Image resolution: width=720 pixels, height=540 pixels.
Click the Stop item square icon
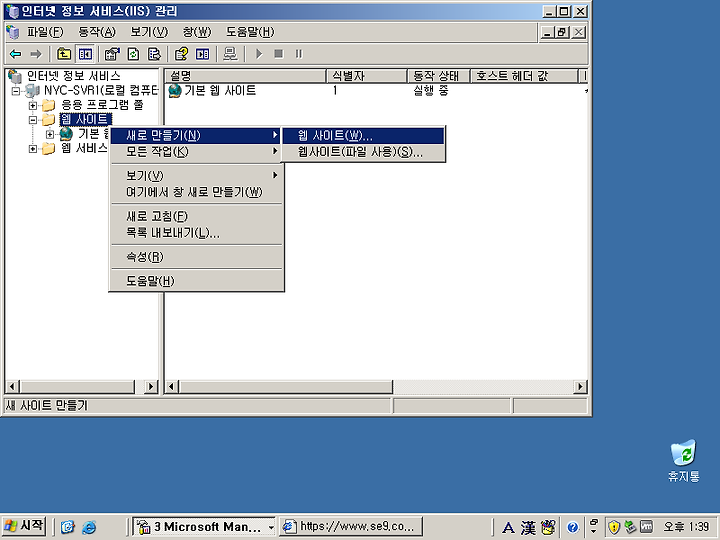coord(279,54)
